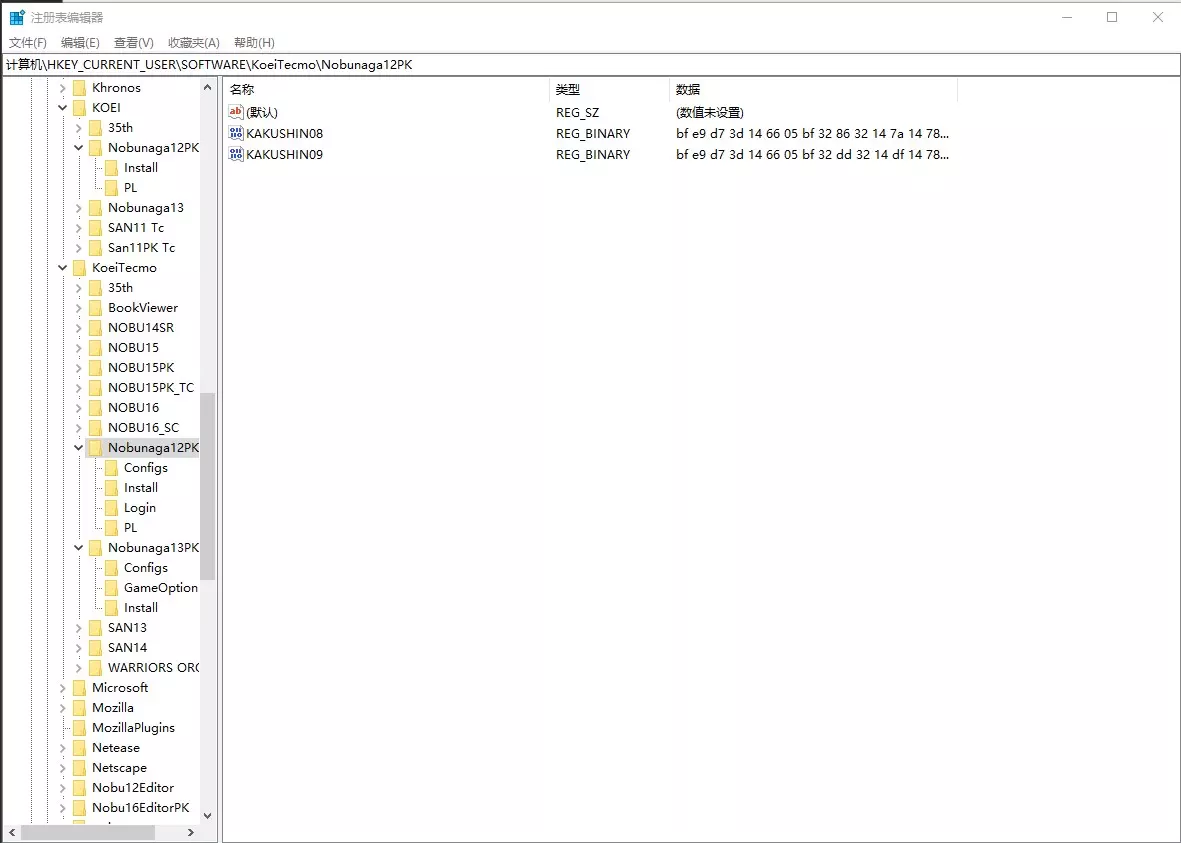Expand the 35th key under KoeiTecmo
This screenshot has width=1181, height=843.
(78, 288)
